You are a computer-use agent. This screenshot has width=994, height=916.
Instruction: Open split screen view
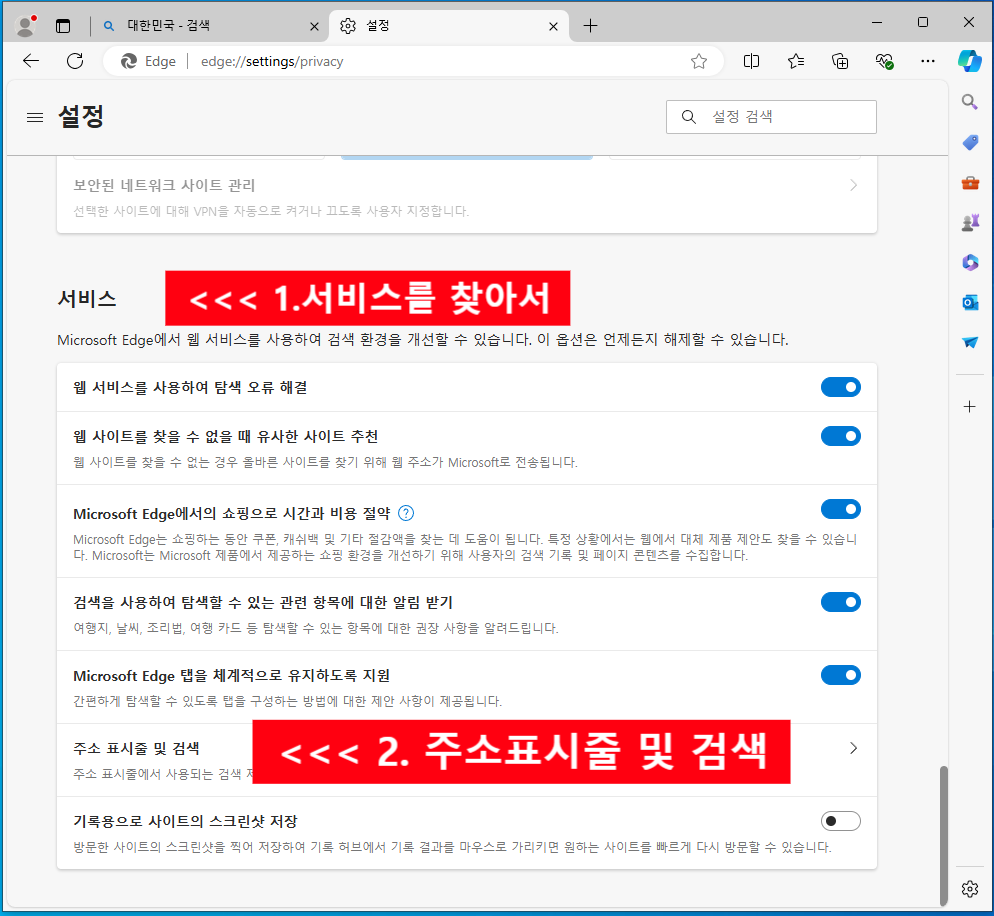pyautogui.click(x=751, y=61)
